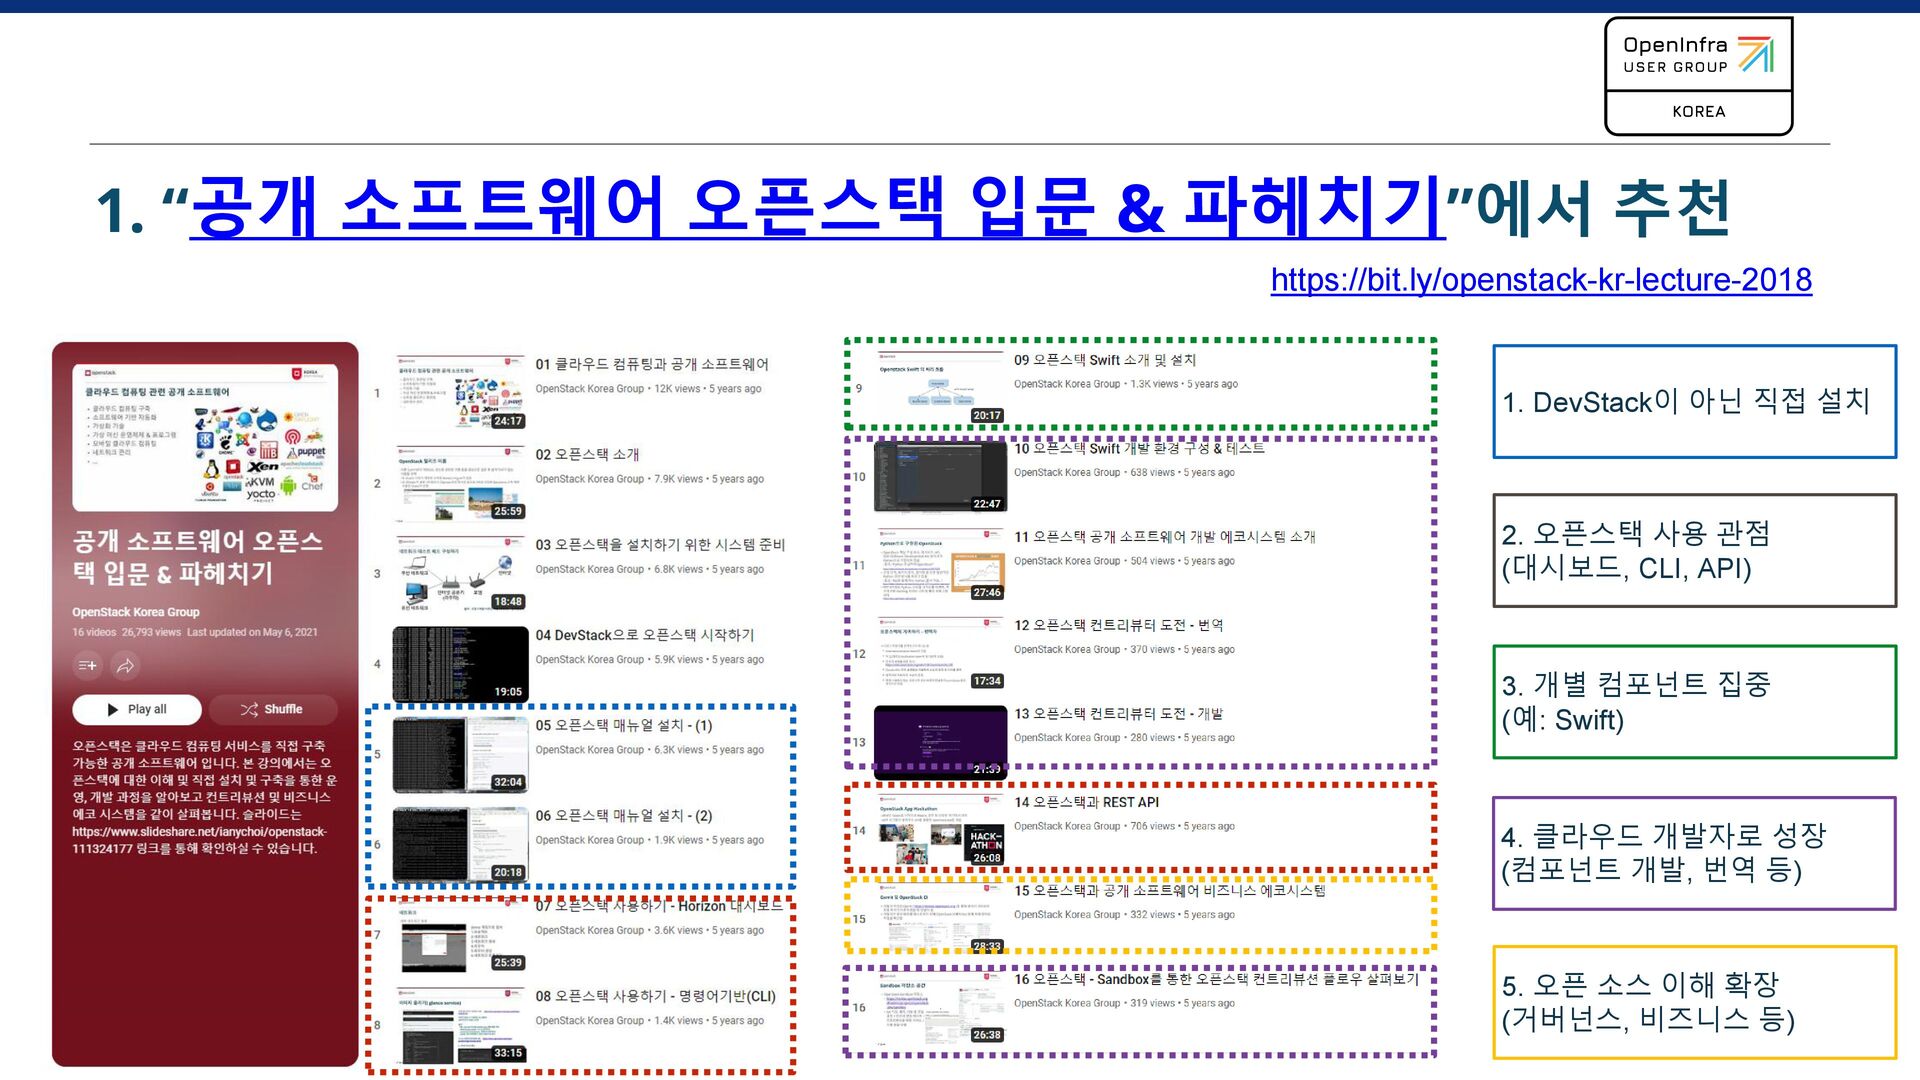The width and height of the screenshot is (1920, 1080).
Task: Open video thumbnail 11 with duration 27:46
Action: 940,564
